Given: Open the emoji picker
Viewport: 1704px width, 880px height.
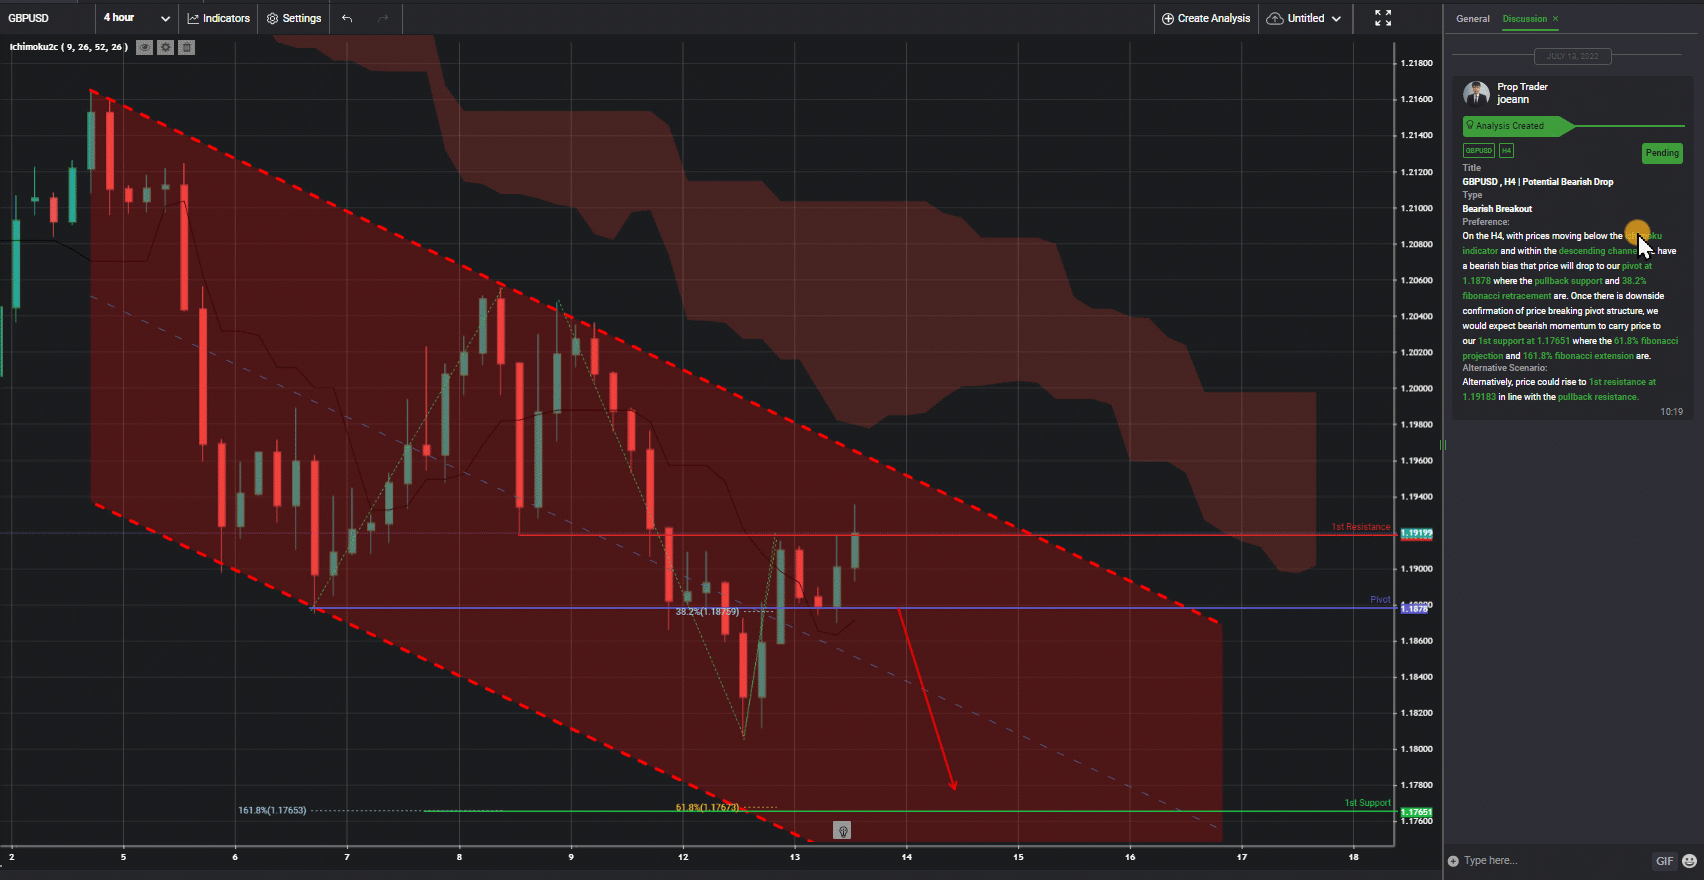Looking at the screenshot, I should coord(1689,861).
